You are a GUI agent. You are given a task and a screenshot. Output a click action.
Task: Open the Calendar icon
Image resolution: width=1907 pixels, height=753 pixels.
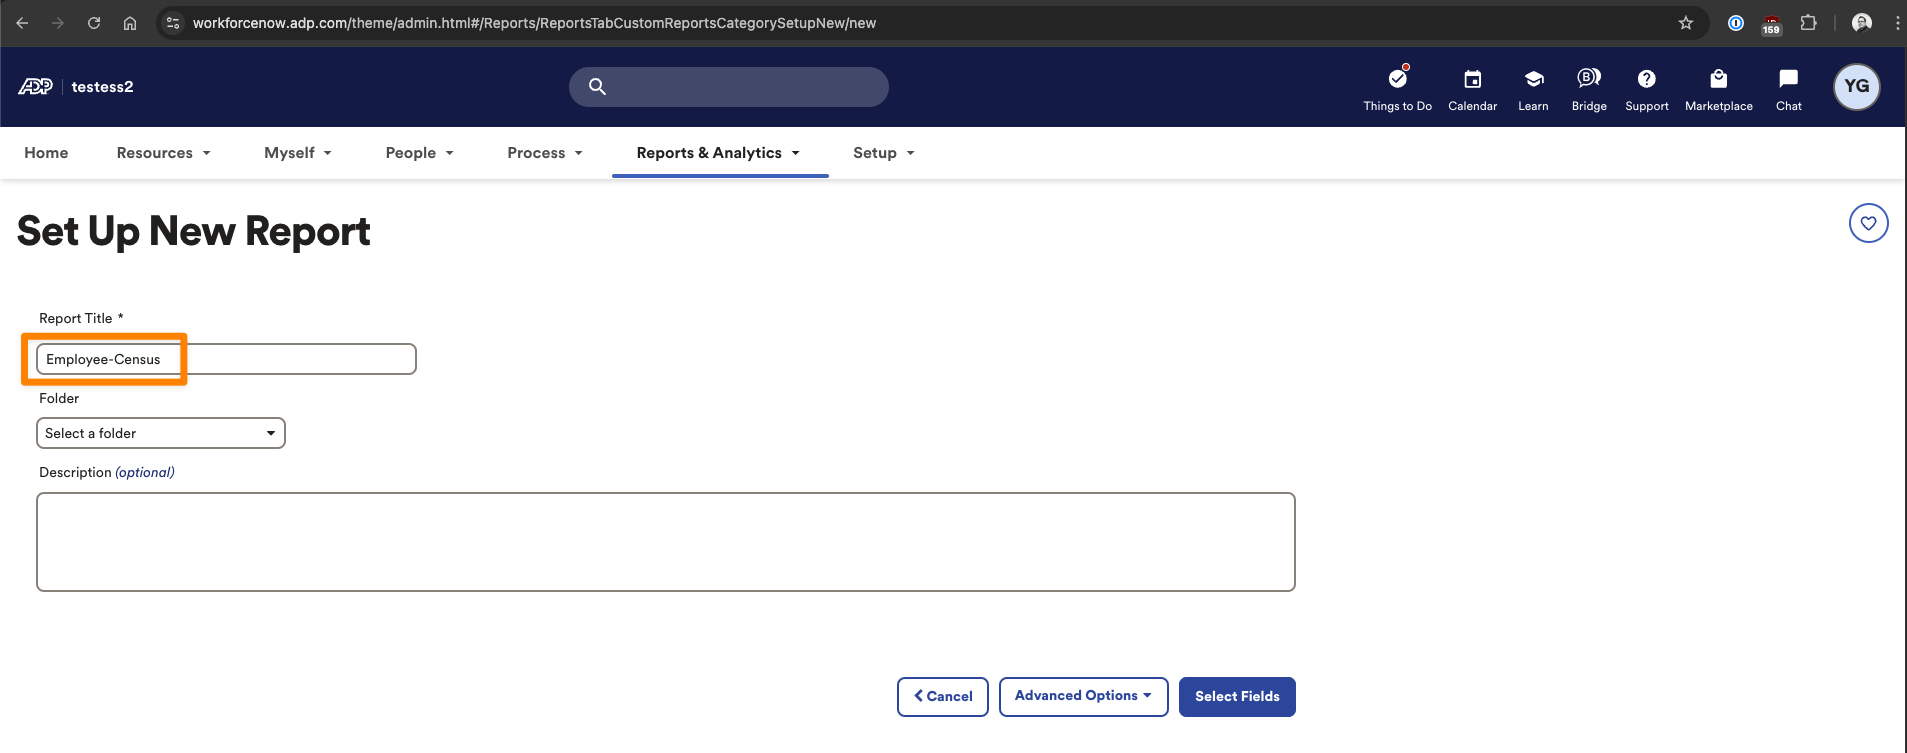(1473, 79)
